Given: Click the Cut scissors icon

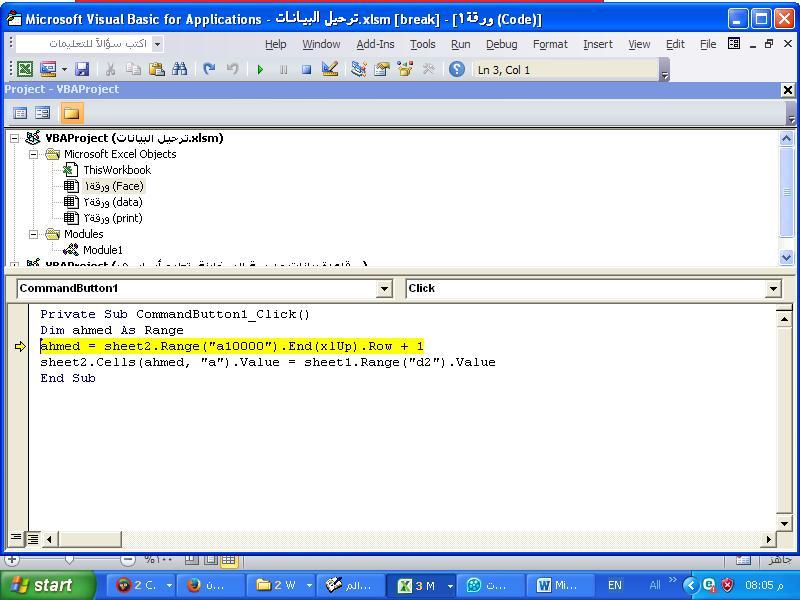Looking at the screenshot, I should pyautogui.click(x=110, y=69).
